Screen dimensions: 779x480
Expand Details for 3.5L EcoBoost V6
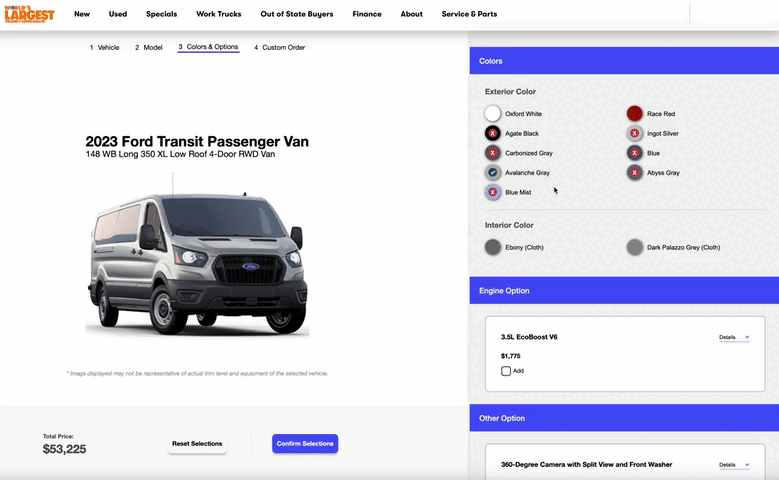point(734,337)
